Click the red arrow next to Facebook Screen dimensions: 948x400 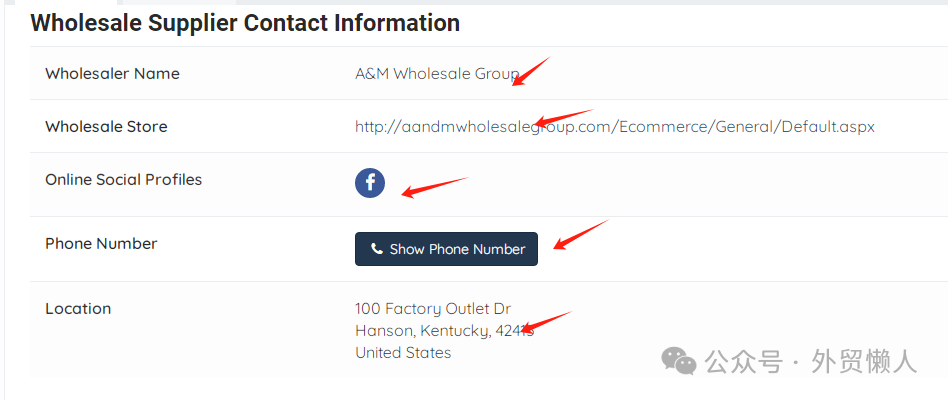click(x=433, y=187)
